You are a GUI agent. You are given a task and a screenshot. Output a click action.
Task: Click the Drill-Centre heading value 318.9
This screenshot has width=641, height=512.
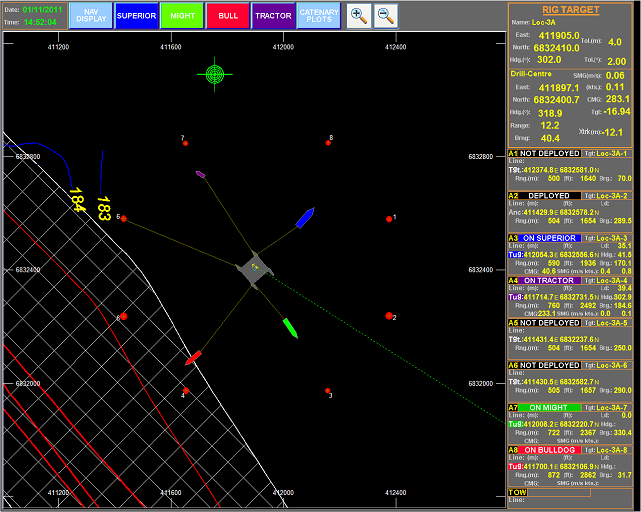[550, 113]
